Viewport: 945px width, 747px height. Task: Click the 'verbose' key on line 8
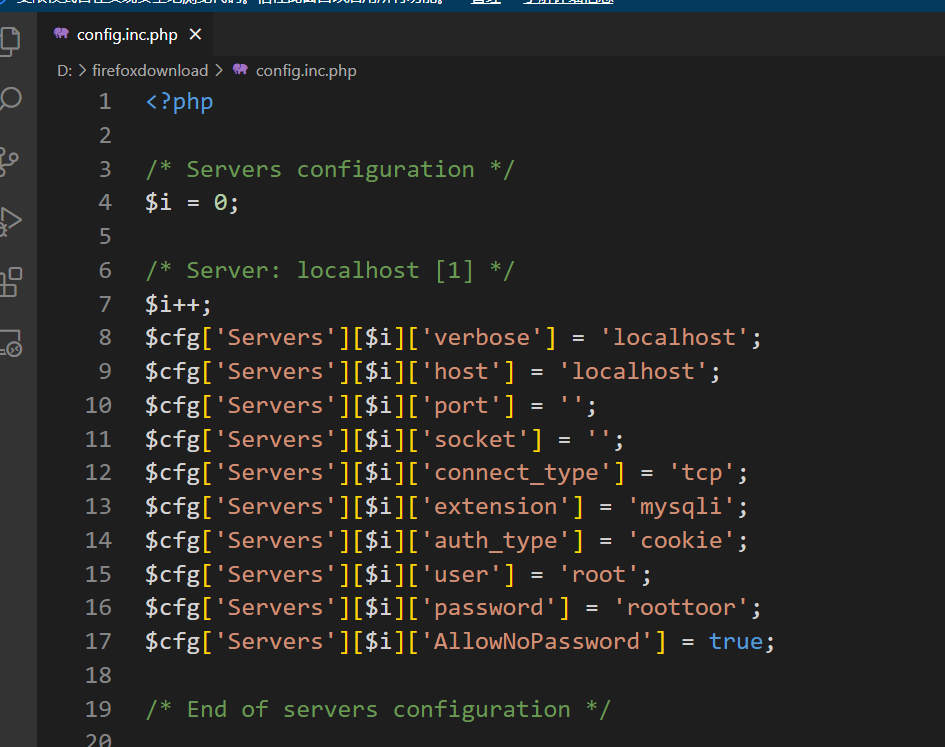pos(482,338)
